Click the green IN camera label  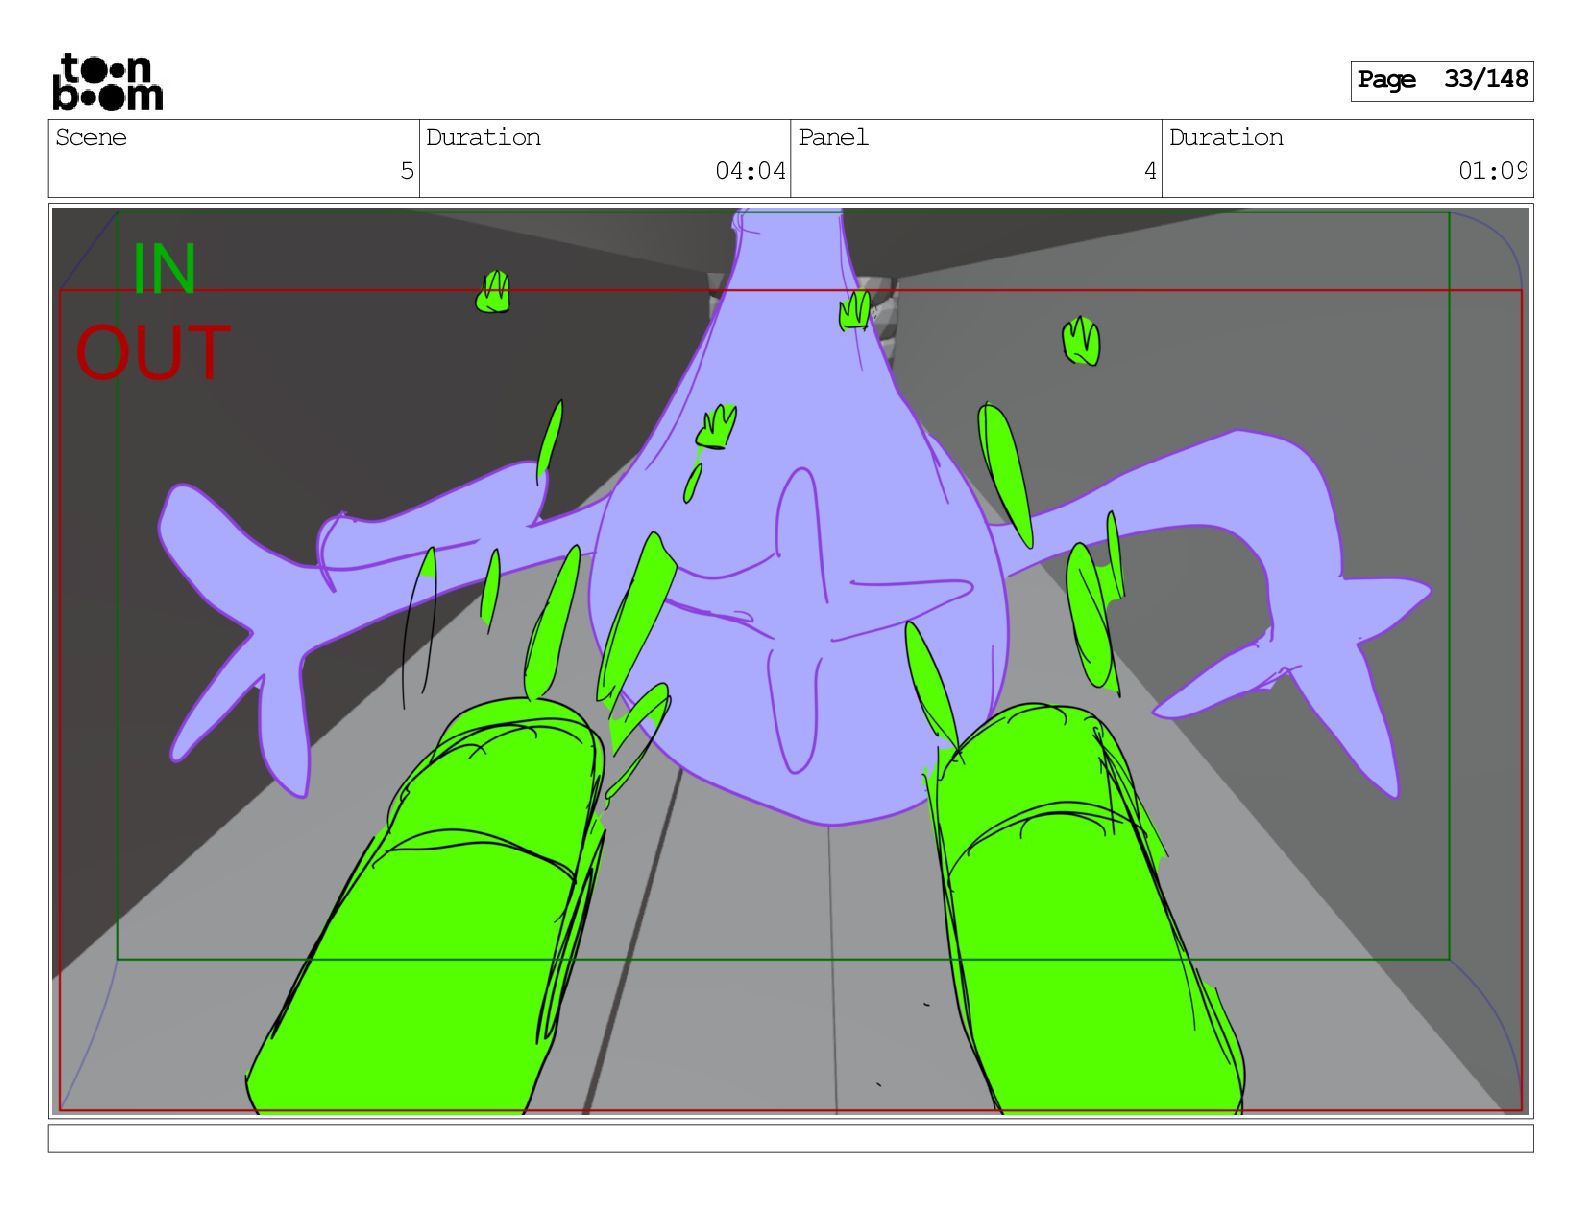point(164,269)
